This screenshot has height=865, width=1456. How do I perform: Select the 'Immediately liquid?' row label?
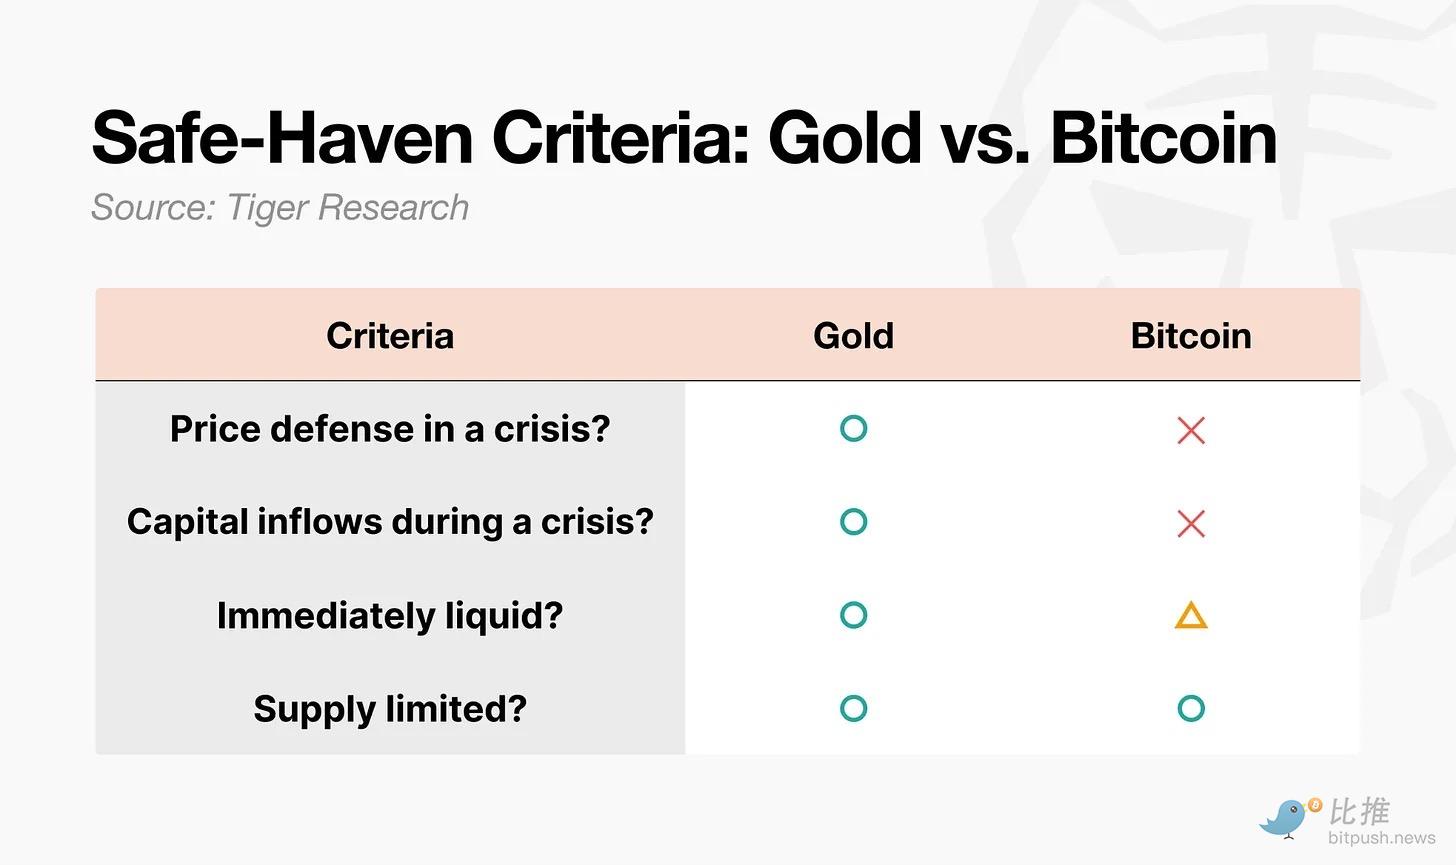click(390, 615)
